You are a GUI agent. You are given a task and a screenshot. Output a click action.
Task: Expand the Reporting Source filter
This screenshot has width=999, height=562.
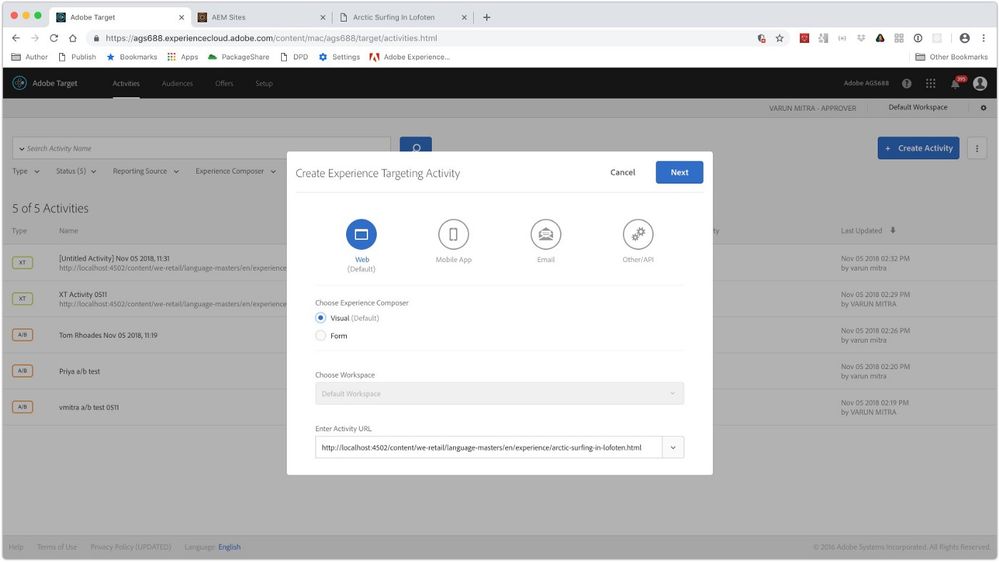145,171
